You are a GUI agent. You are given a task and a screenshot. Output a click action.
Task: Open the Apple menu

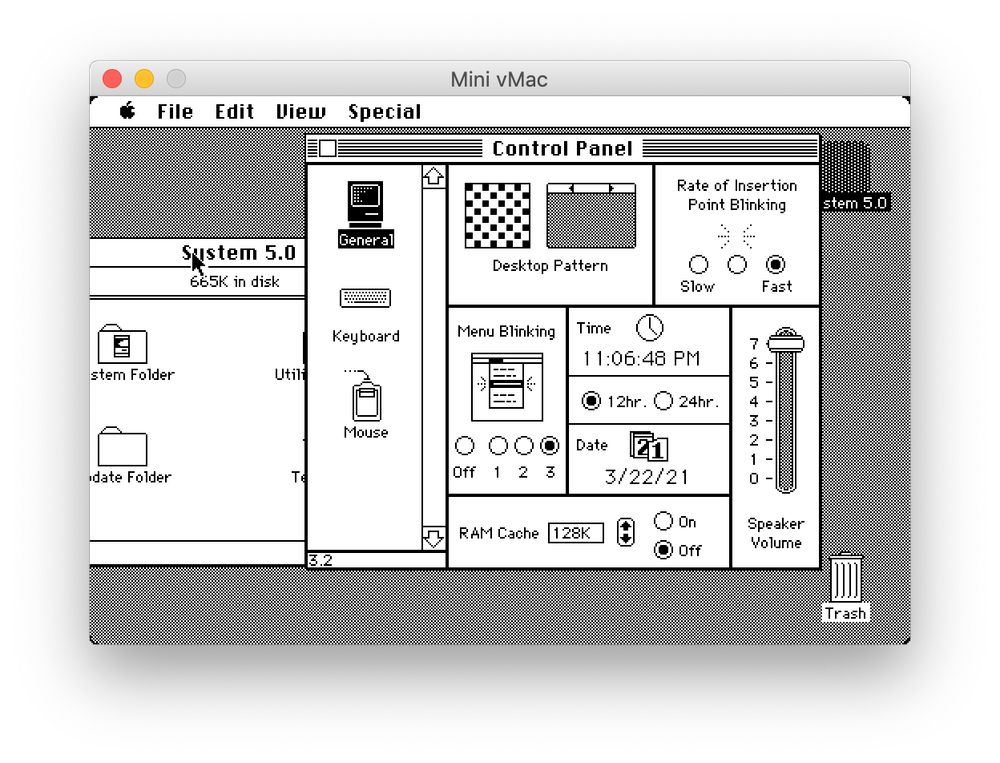click(x=128, y=111)
